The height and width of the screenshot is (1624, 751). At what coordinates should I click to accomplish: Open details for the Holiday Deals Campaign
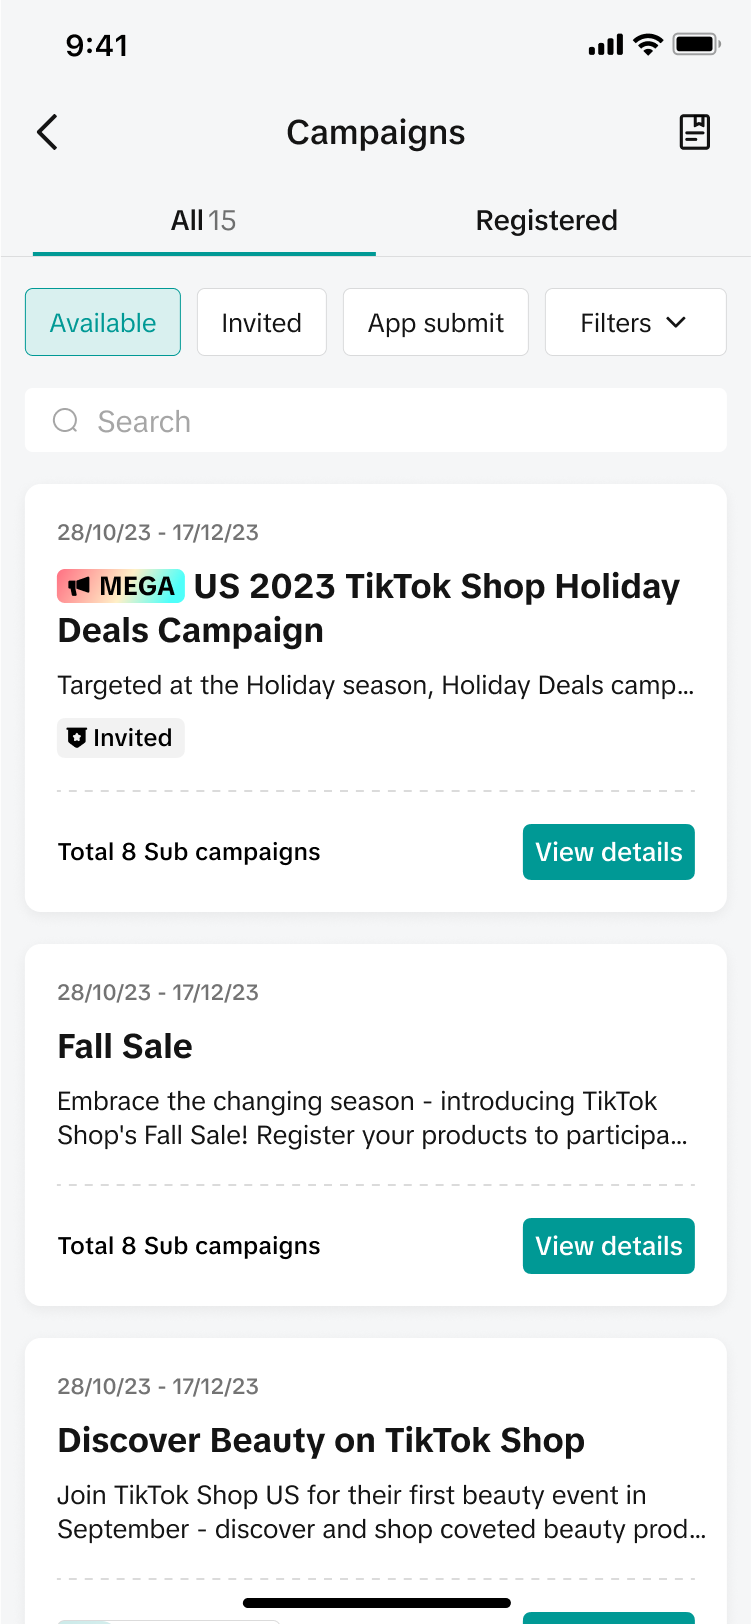pyautogui.click(x=608, y=851)
